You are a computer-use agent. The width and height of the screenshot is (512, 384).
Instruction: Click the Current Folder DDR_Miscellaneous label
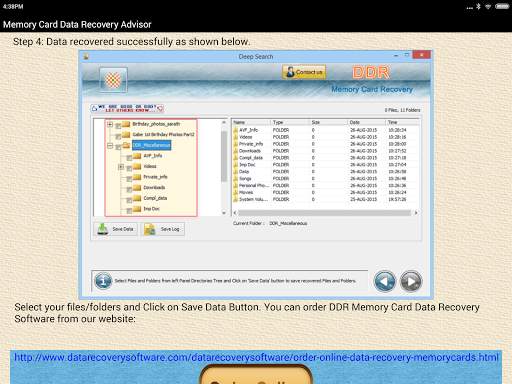click(x=270, y=223)
